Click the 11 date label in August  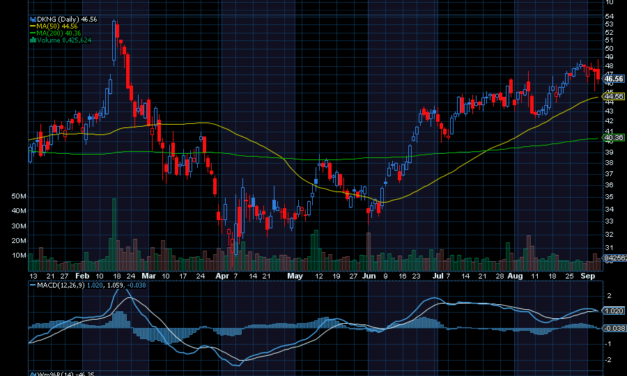[x=535, y=276]
